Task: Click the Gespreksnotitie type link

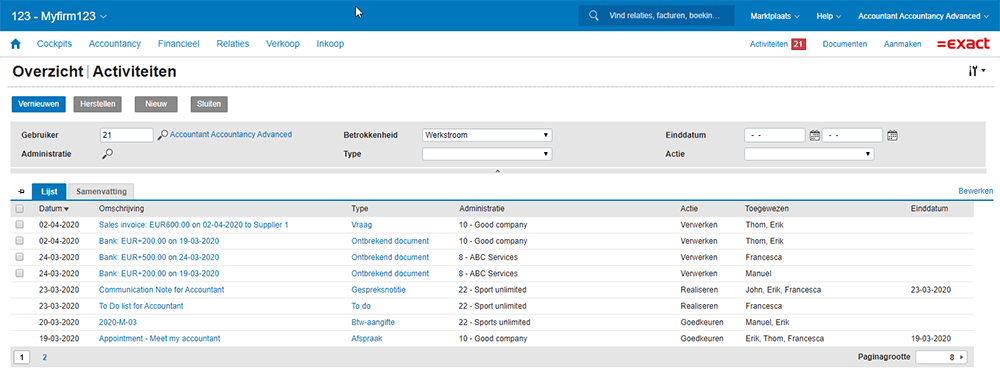Action: pyautogui.click(x=379, y=290)
